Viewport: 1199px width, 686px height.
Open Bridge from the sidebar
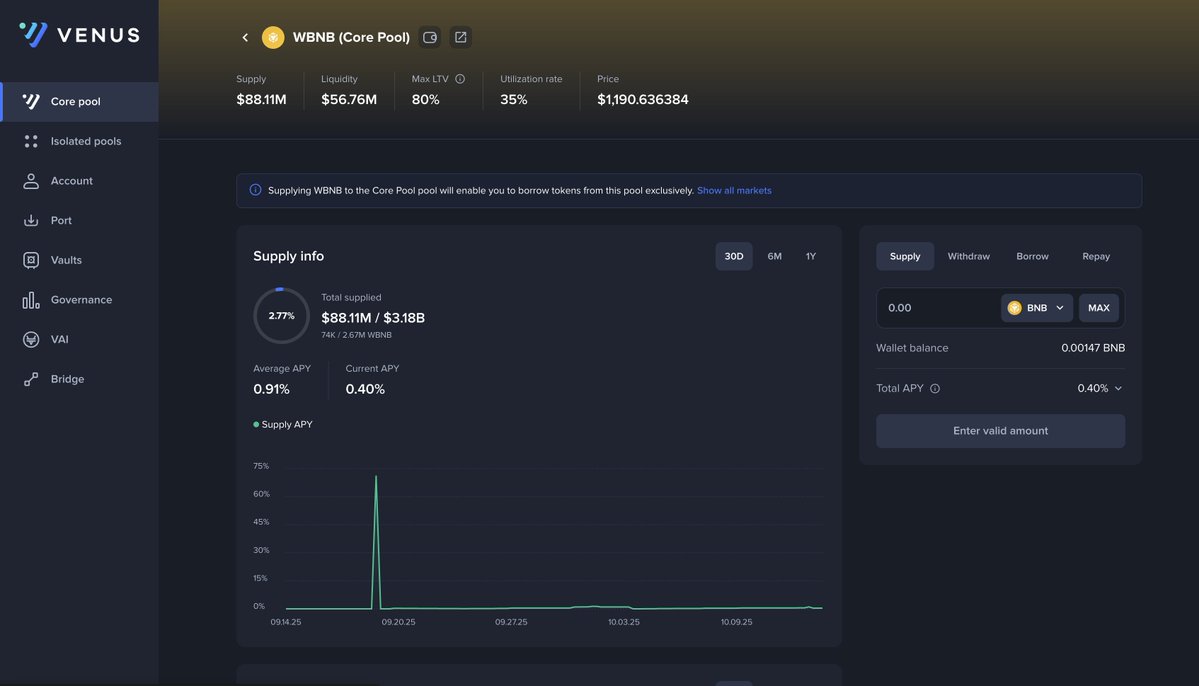pos(80,379)
